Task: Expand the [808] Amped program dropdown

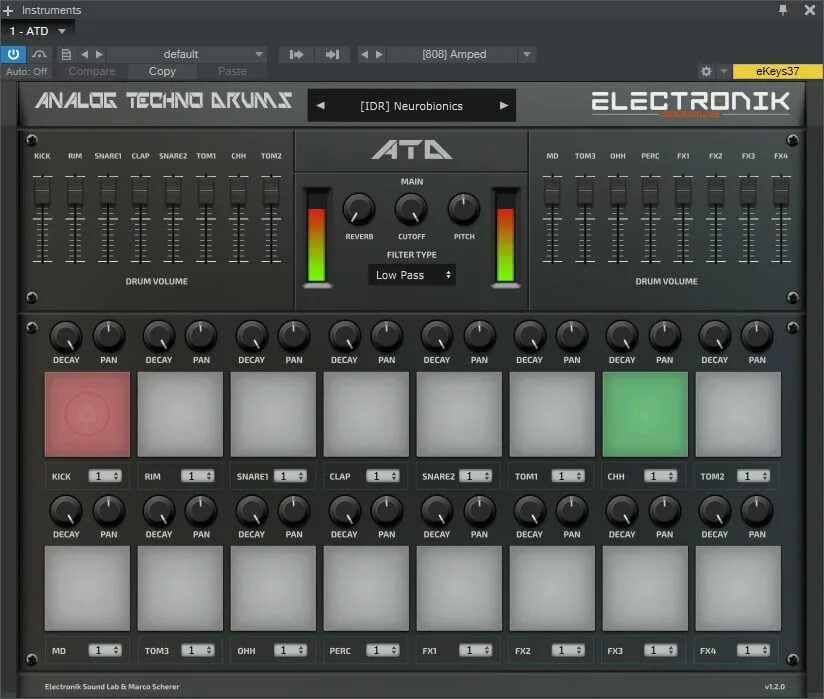Action: point(527,54)
